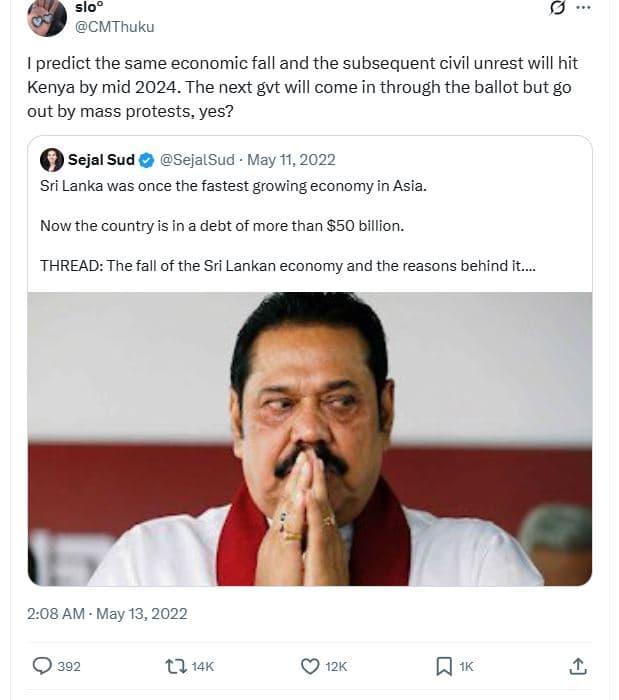Click the May 11, 2022 quoted tweet date

pyautogui.click(x=291, y=160)
